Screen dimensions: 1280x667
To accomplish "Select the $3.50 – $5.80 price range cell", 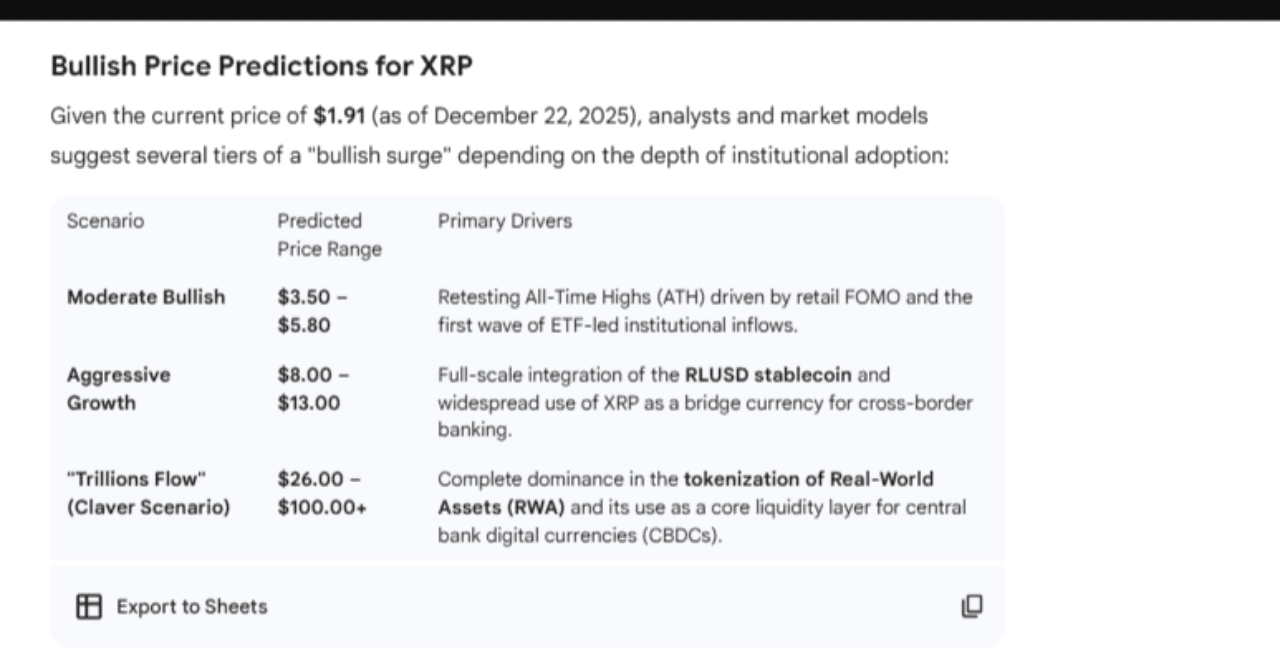I will 313,311.
